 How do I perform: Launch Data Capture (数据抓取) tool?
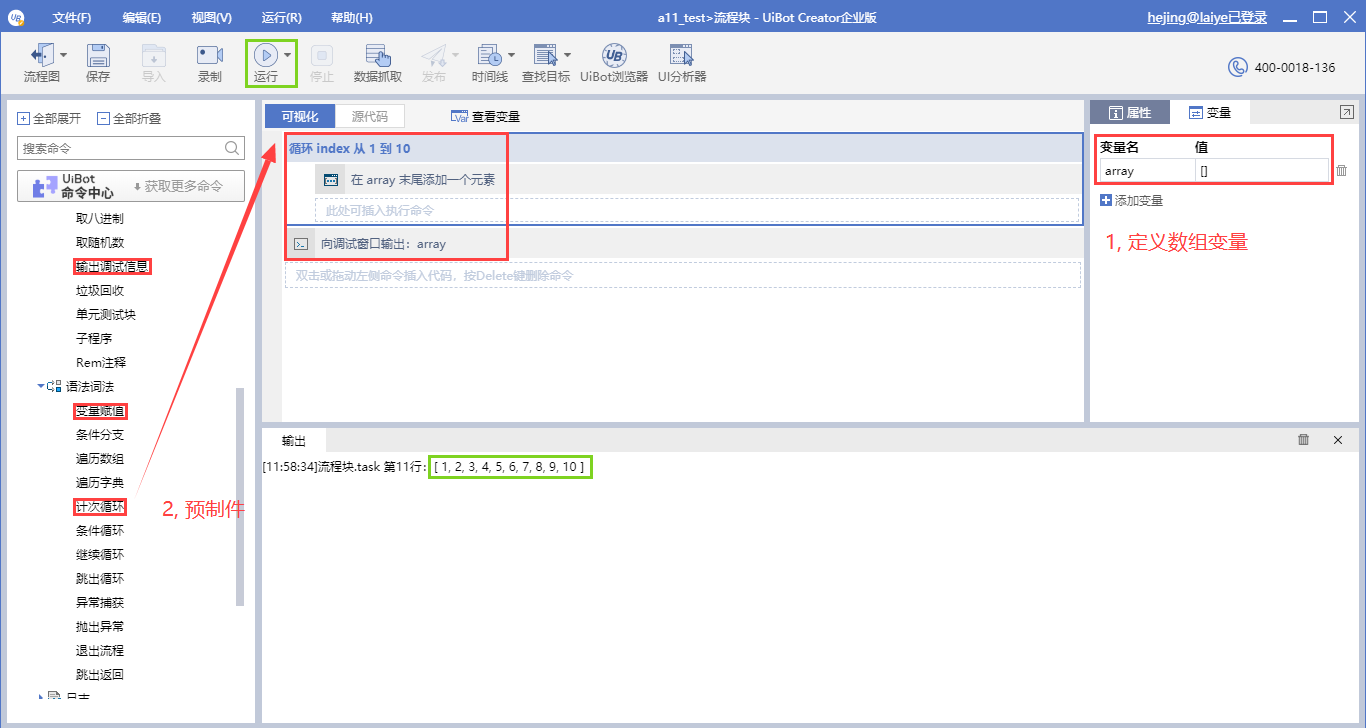coord(378,56)
